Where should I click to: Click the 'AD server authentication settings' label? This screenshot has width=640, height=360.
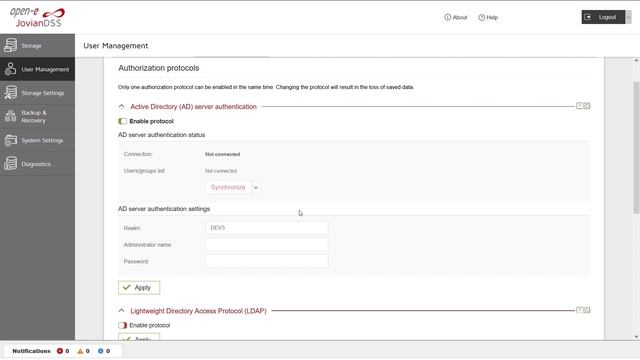164,209
